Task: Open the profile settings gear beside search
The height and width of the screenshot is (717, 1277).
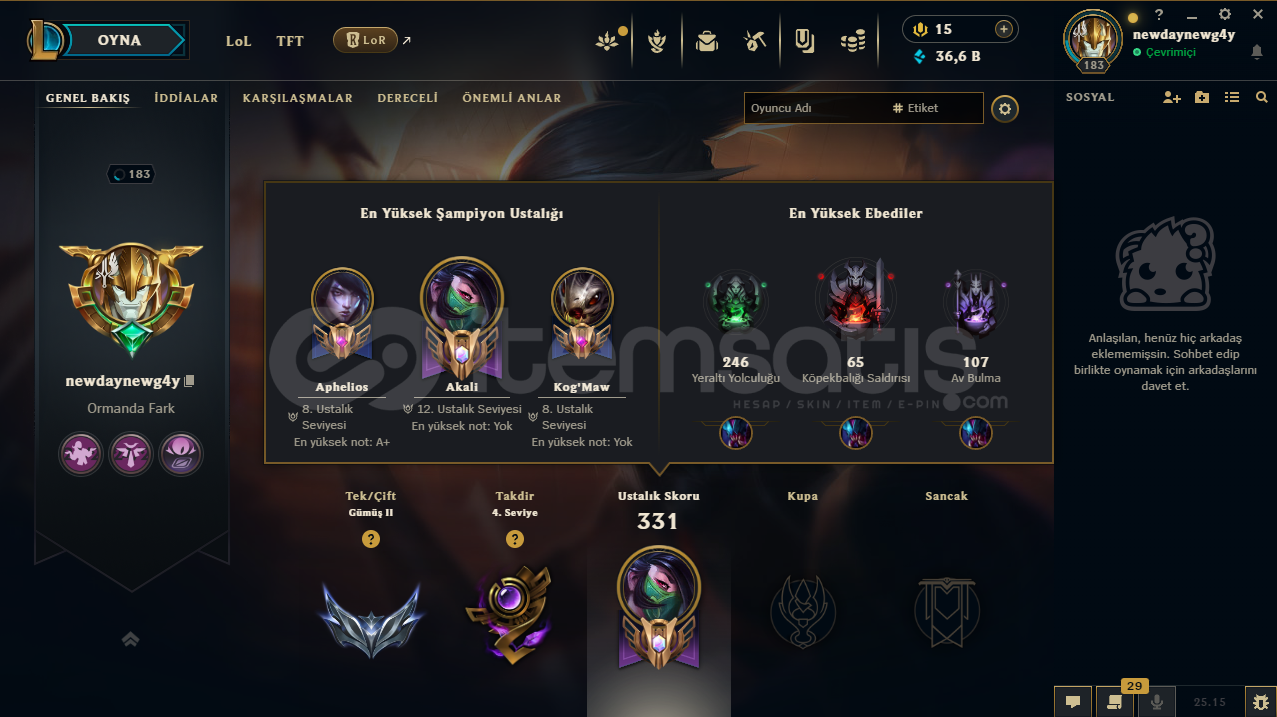Action: point(1005,108)
